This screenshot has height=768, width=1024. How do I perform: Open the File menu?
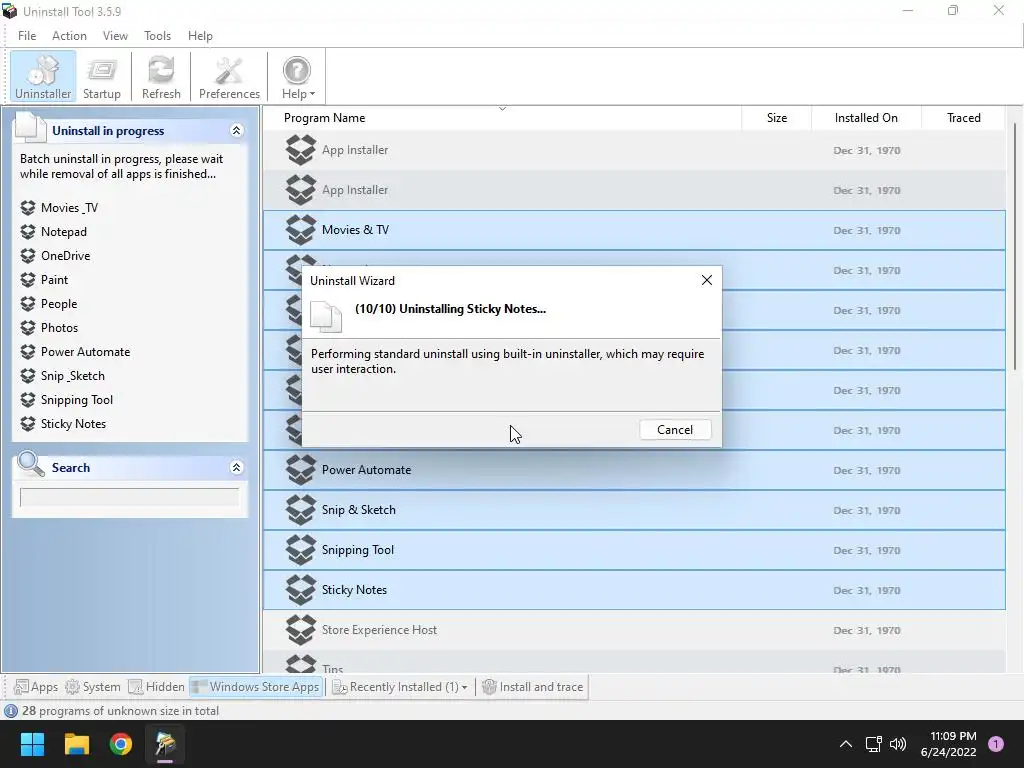tap(27, 36)
